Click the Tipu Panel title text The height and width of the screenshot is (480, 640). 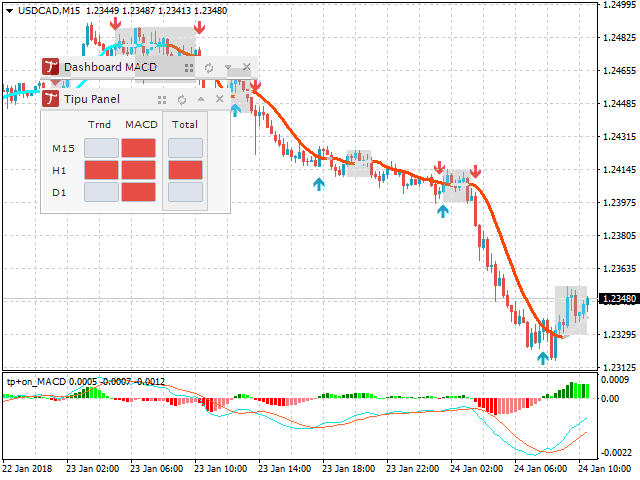92,99
